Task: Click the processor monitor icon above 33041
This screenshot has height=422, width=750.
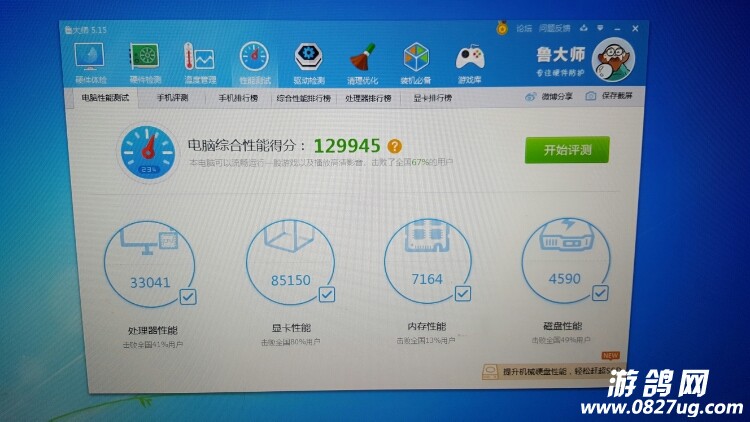Action: point(149,241)
